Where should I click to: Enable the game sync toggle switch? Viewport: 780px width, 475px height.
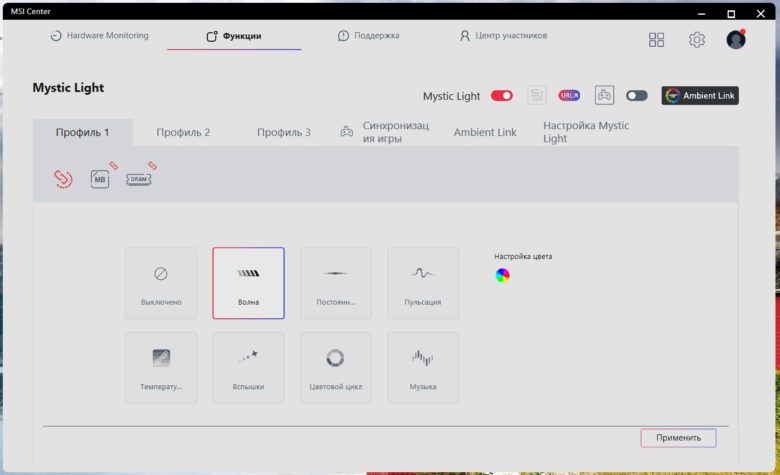637,95
